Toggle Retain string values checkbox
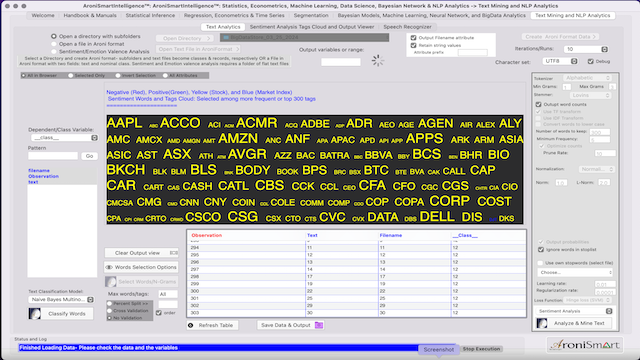 click(413, 45)
